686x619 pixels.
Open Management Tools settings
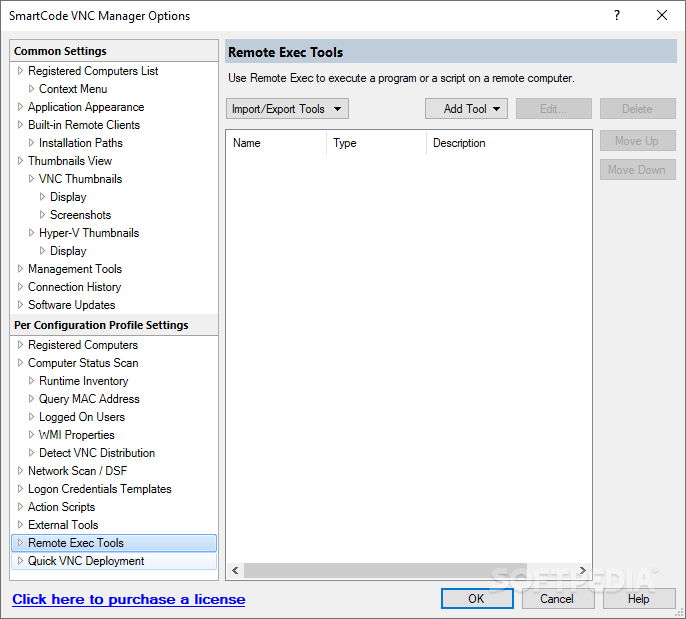coord(75,269)
